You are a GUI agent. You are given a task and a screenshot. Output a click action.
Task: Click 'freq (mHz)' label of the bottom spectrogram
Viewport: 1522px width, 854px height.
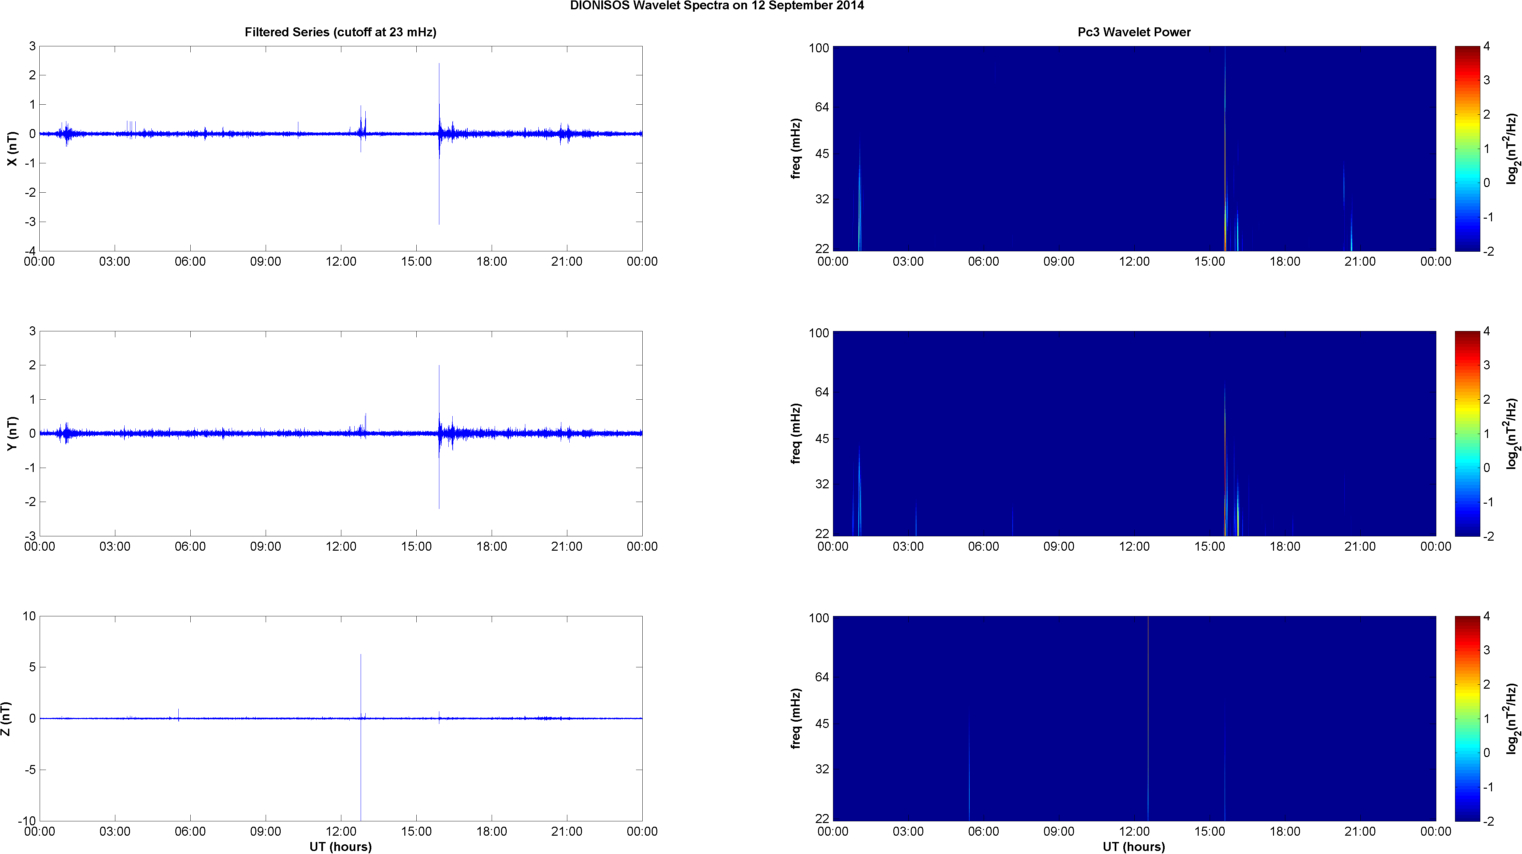pyautogui.click(x=796, y=718)
